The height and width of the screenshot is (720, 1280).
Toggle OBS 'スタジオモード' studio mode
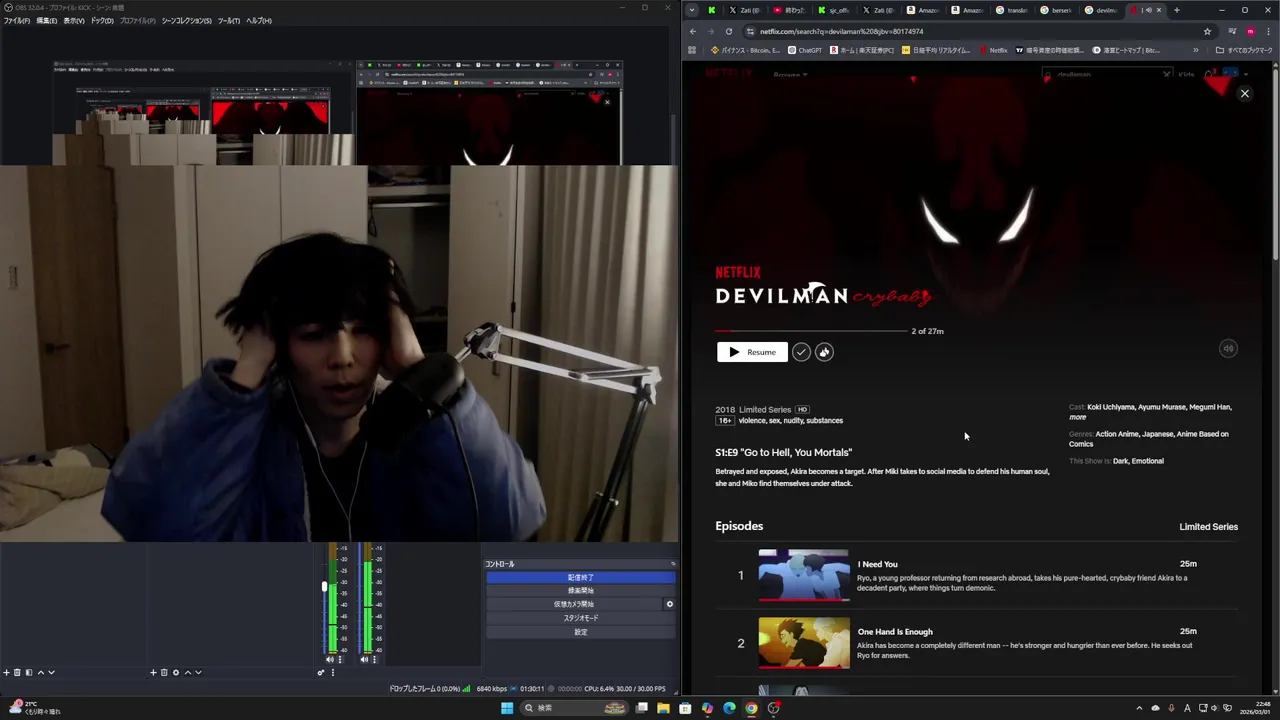point(580,618)
